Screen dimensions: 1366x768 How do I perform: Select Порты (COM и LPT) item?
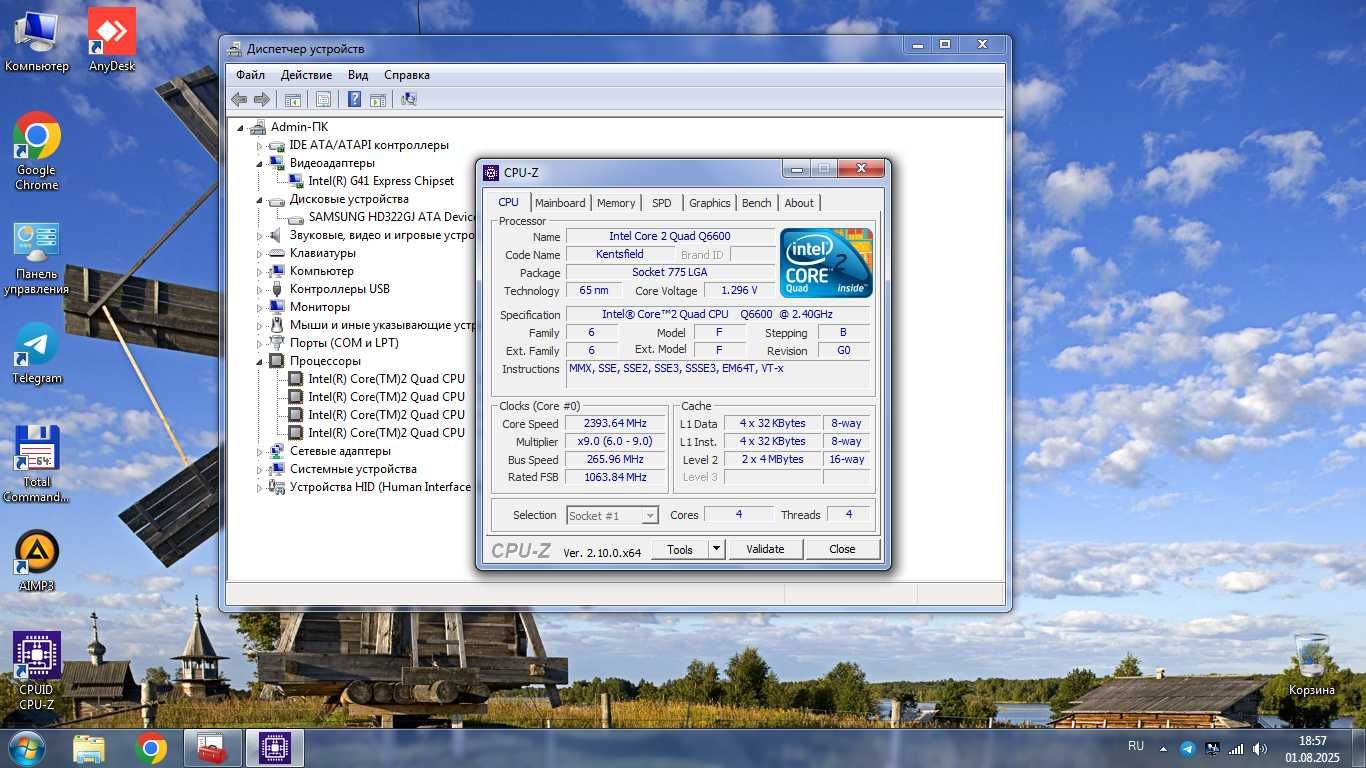[344, 343]
